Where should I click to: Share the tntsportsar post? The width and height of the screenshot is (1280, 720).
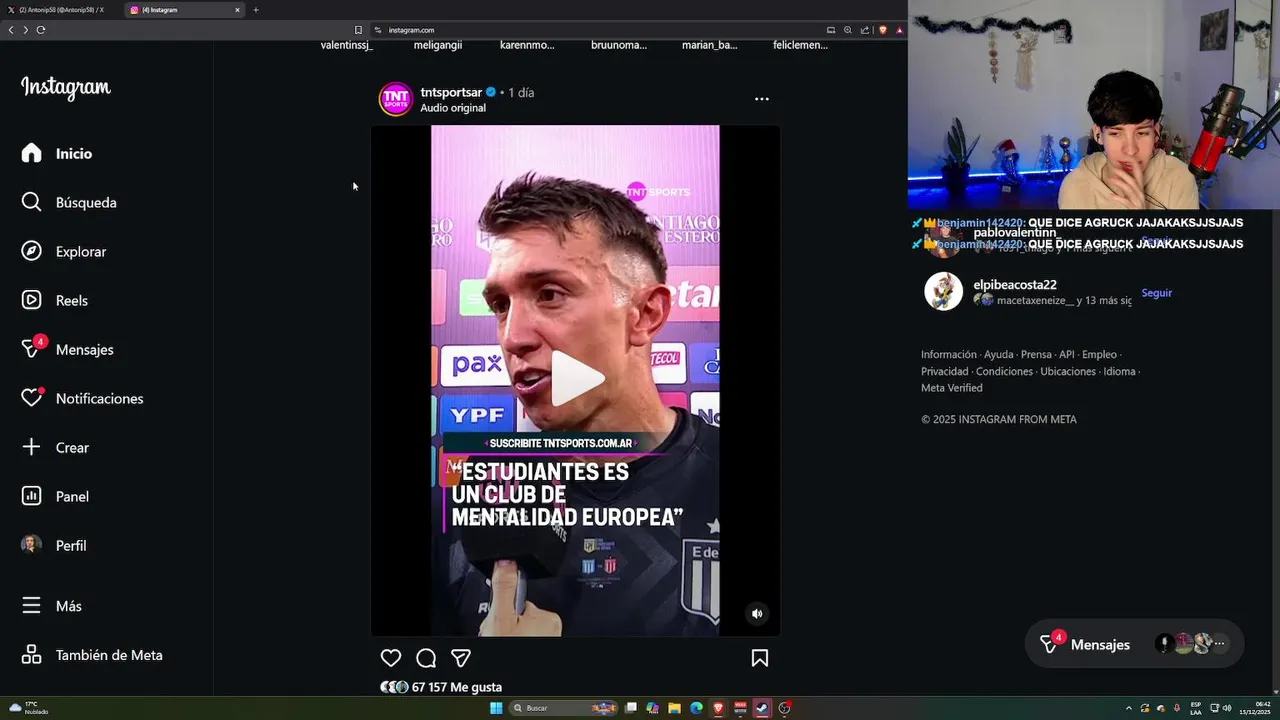point(461,658)
